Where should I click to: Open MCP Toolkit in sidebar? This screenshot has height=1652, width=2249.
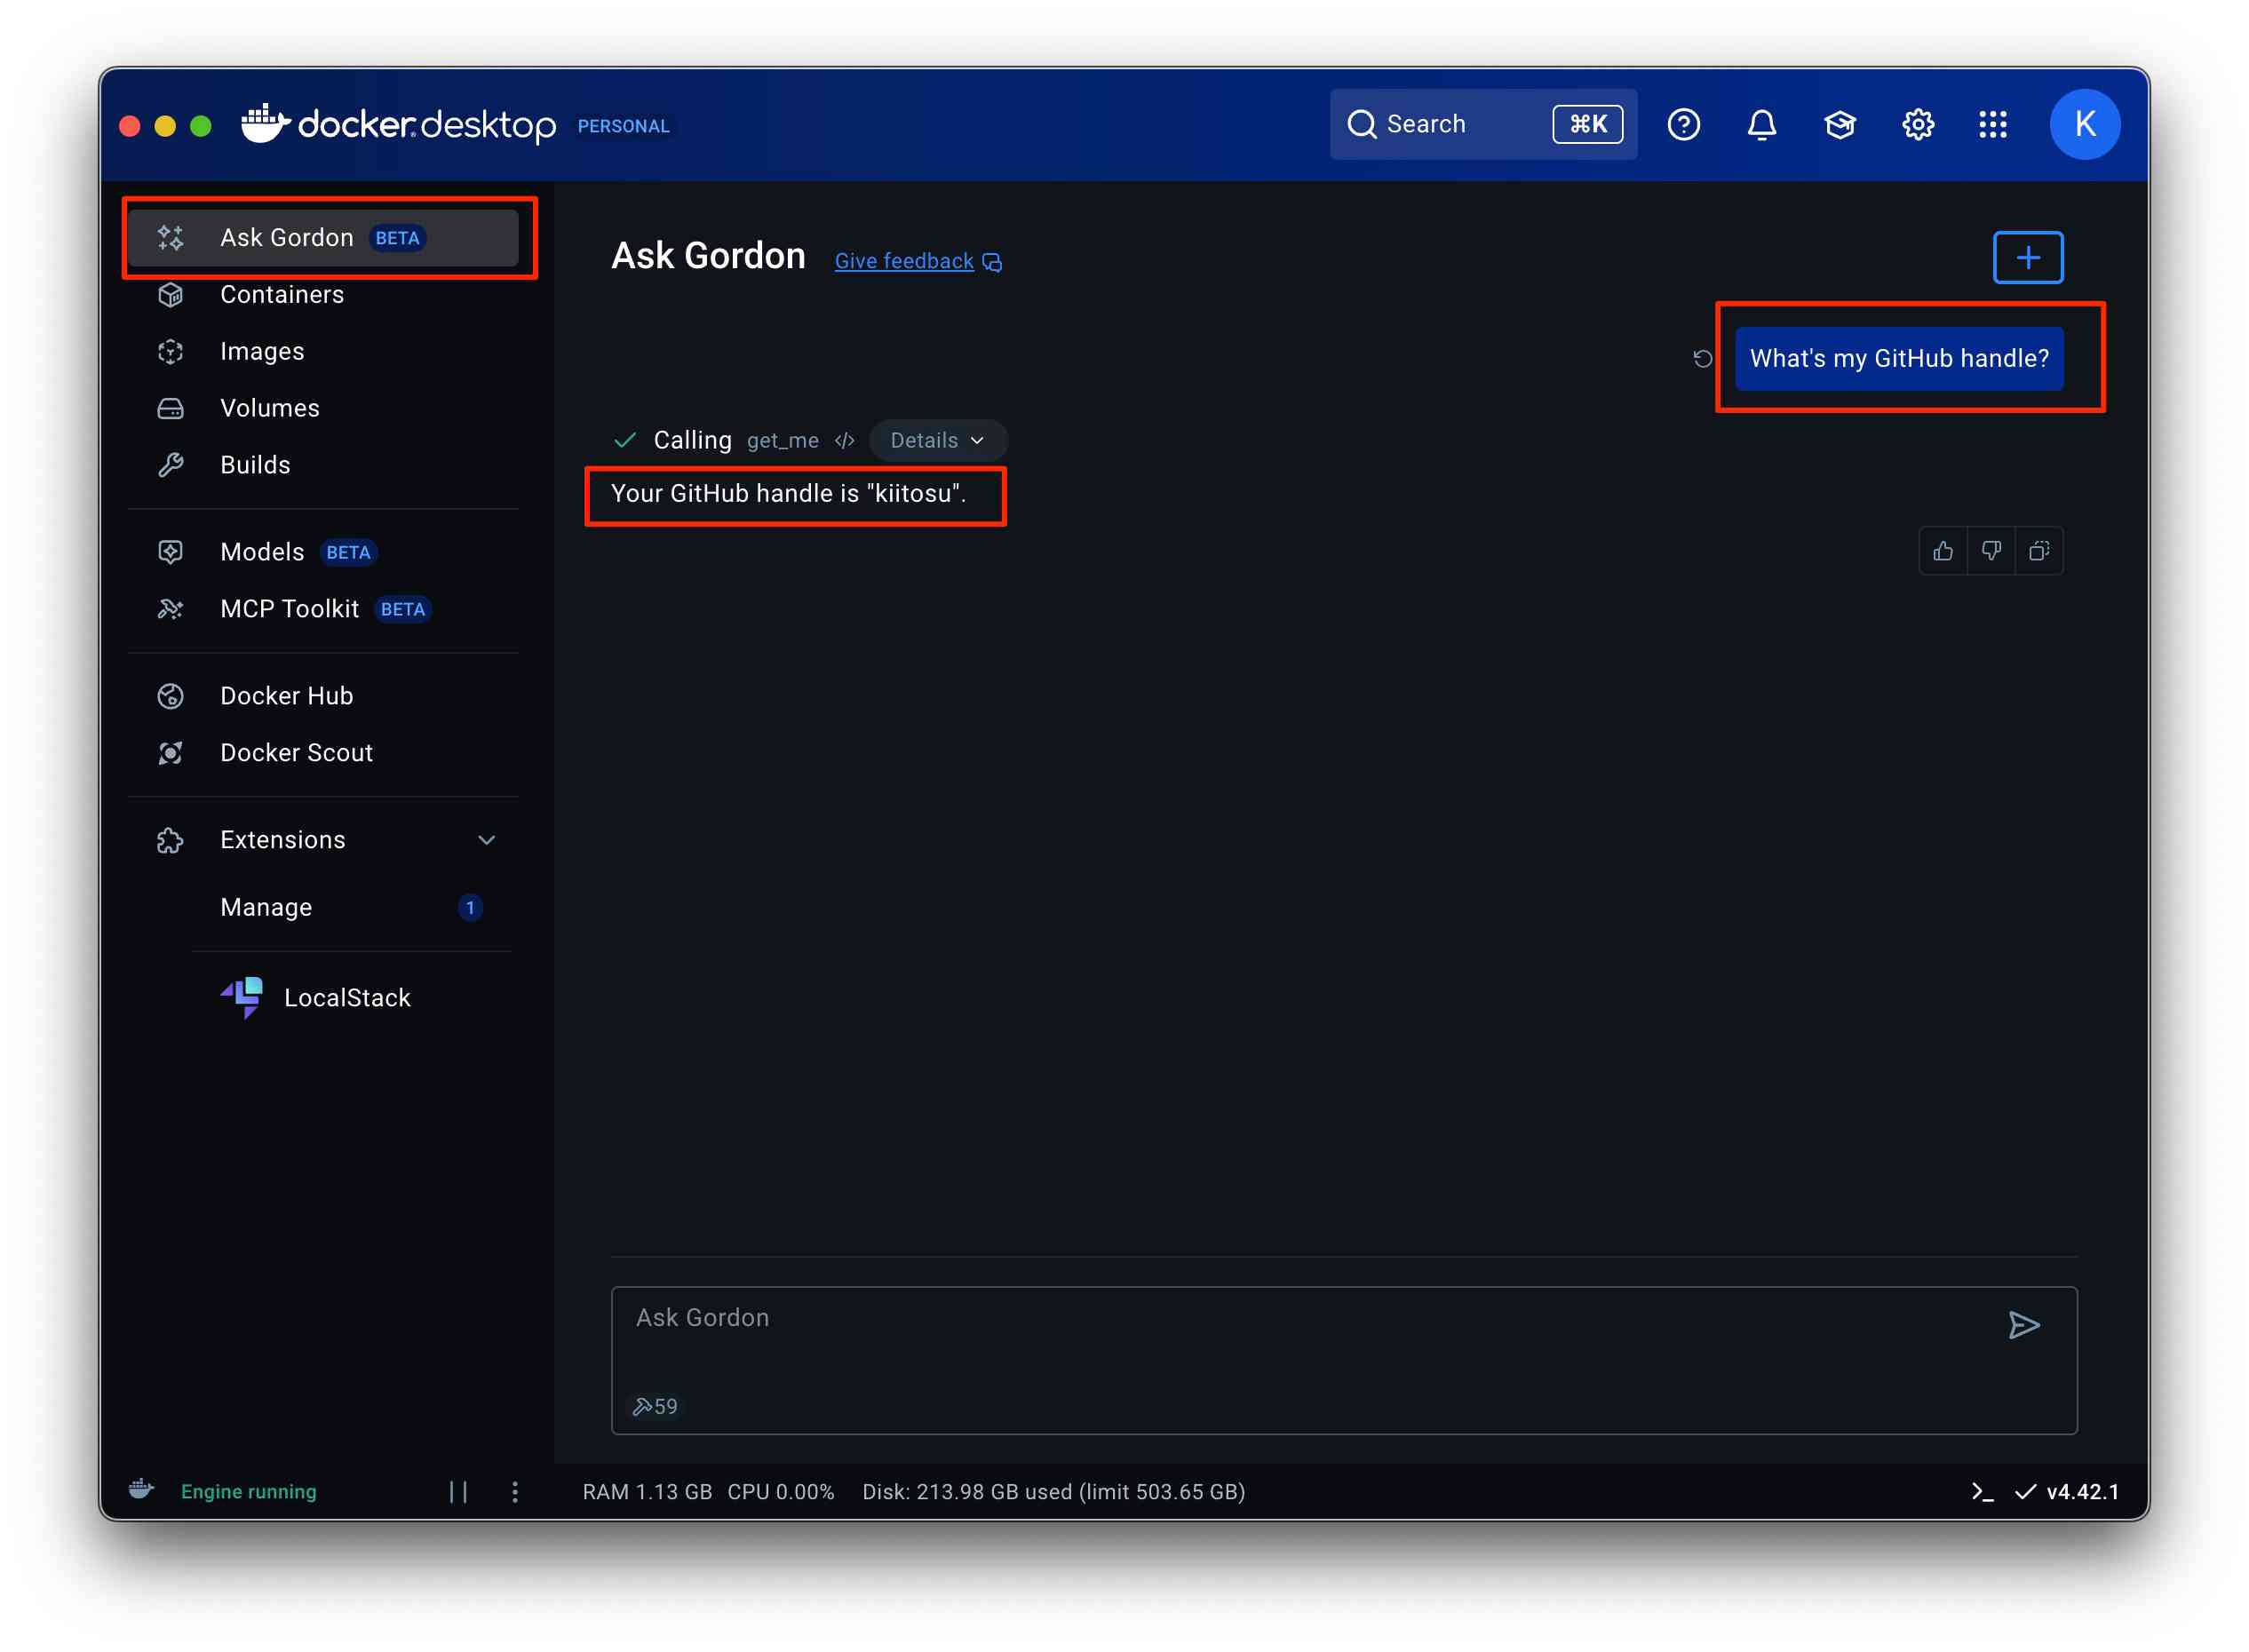289,609
